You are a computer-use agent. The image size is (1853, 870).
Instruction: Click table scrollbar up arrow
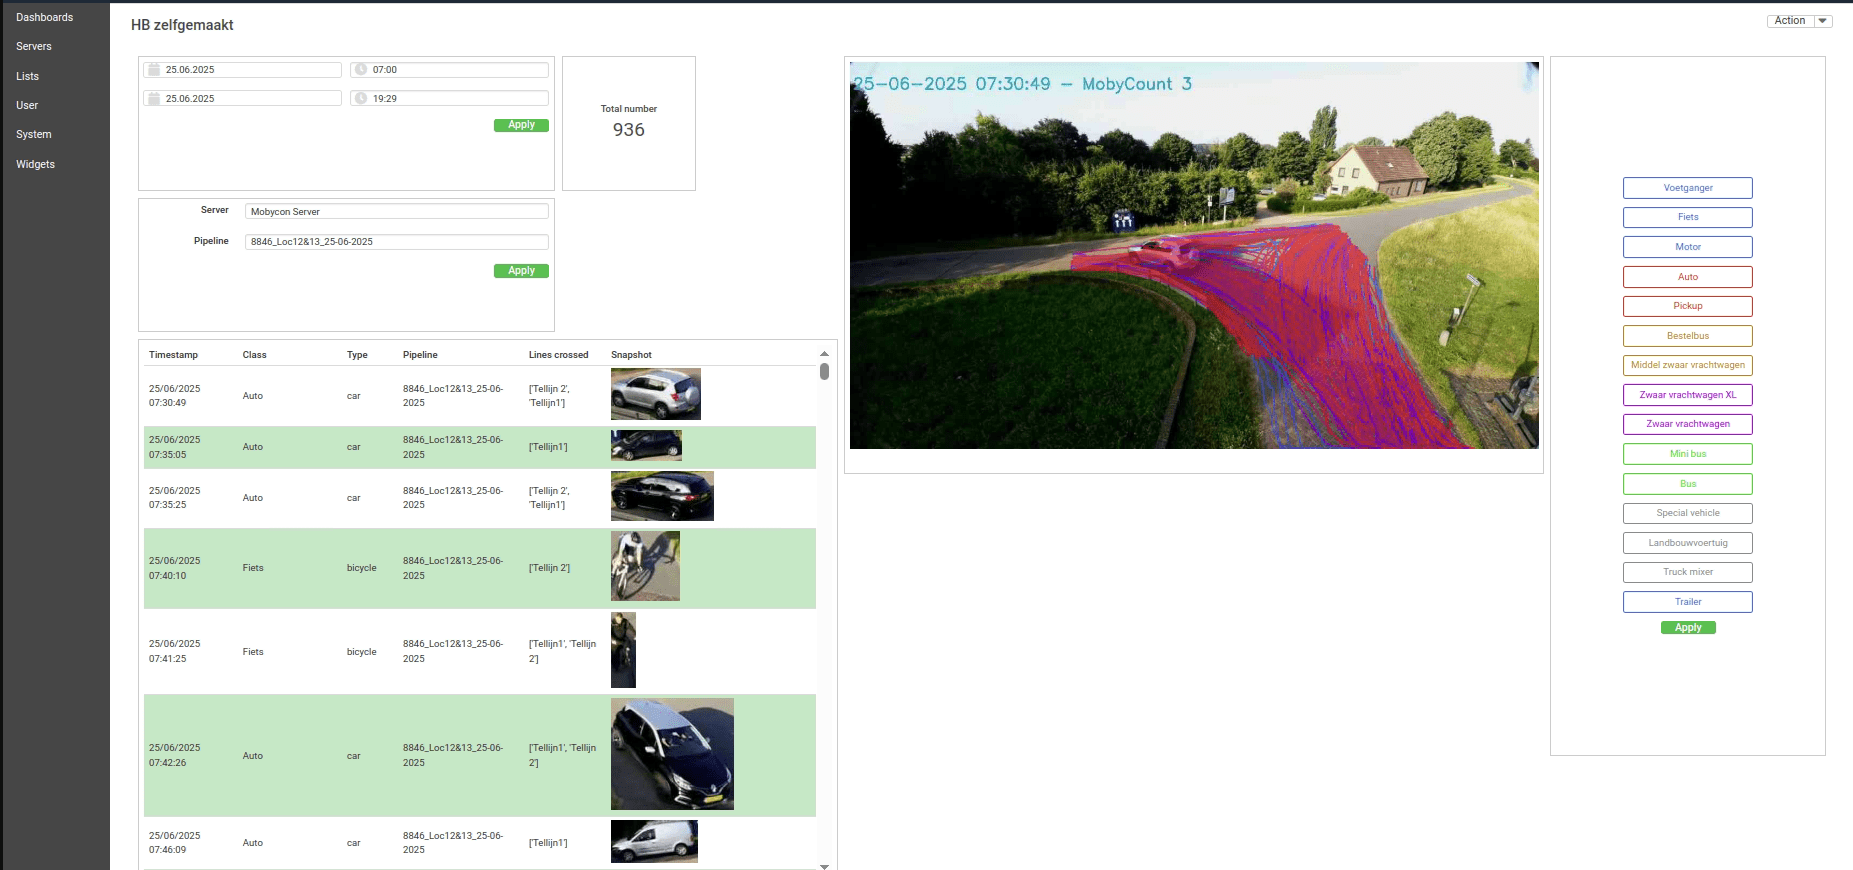click(824, 354)
